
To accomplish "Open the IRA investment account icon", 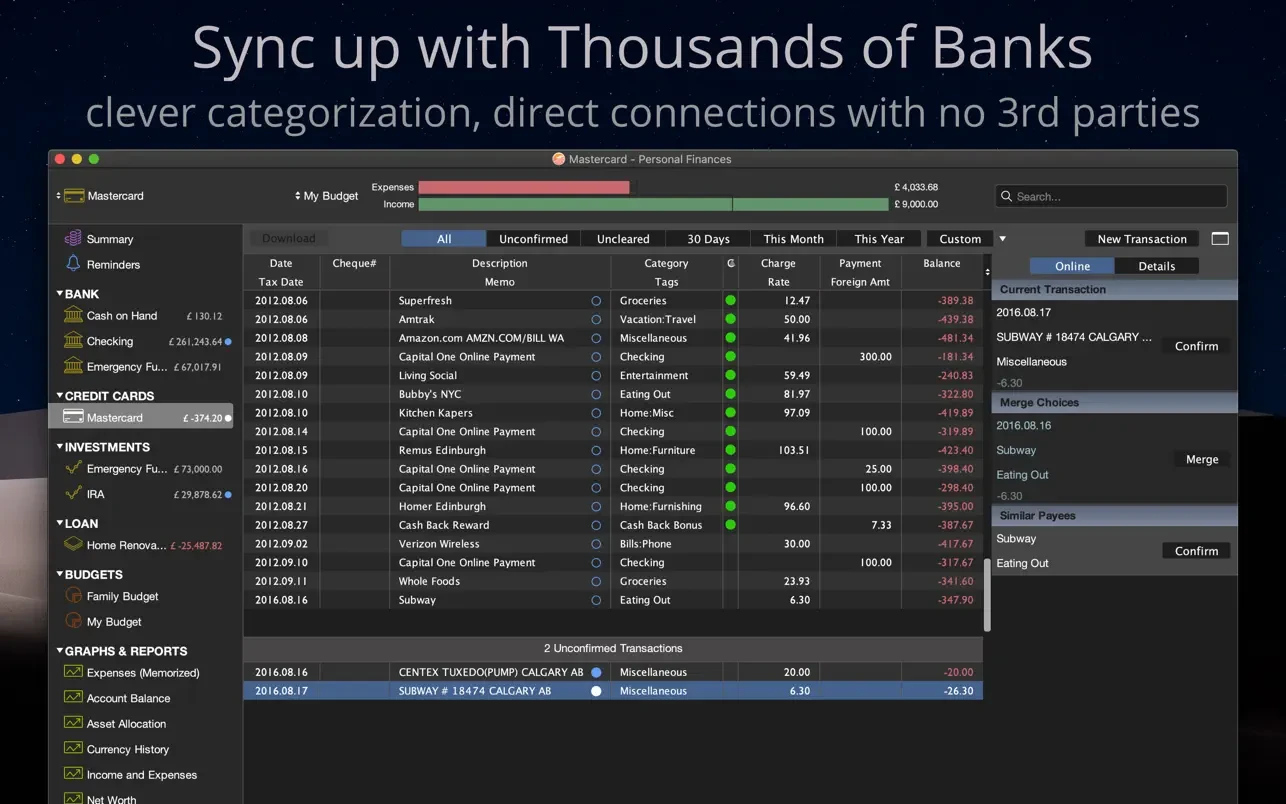I will (73, 494).
